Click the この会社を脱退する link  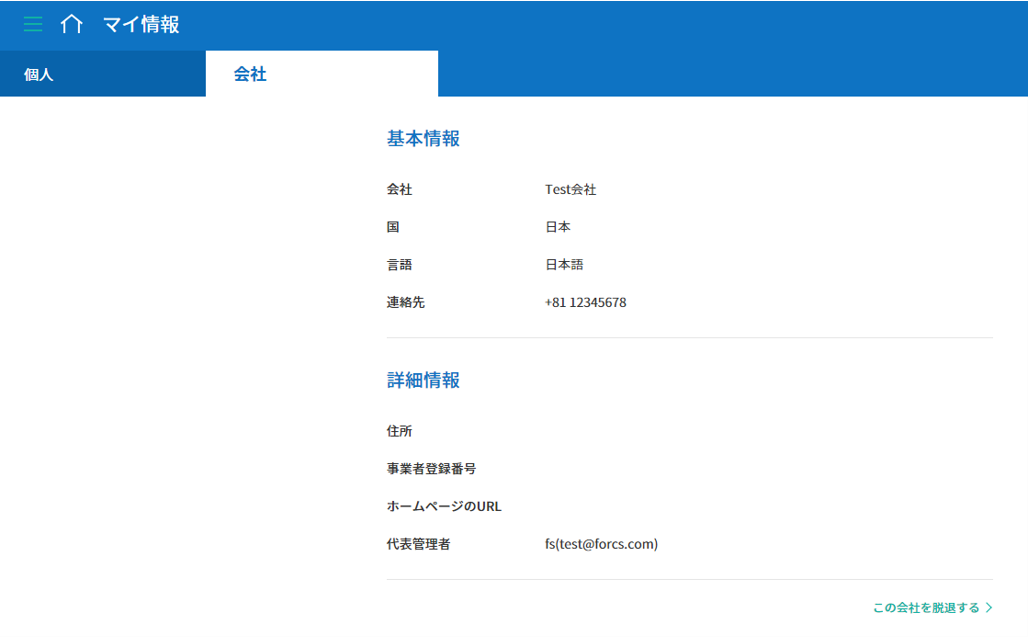[x=926, y=608]
